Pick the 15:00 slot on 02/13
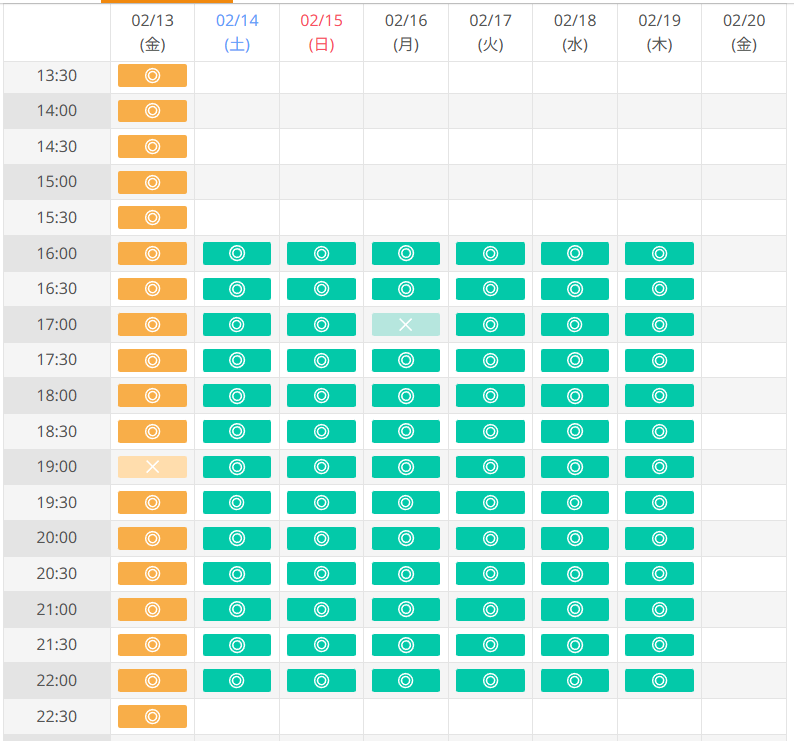The width and height of the screenshot is (794, 741). [152, 182]
